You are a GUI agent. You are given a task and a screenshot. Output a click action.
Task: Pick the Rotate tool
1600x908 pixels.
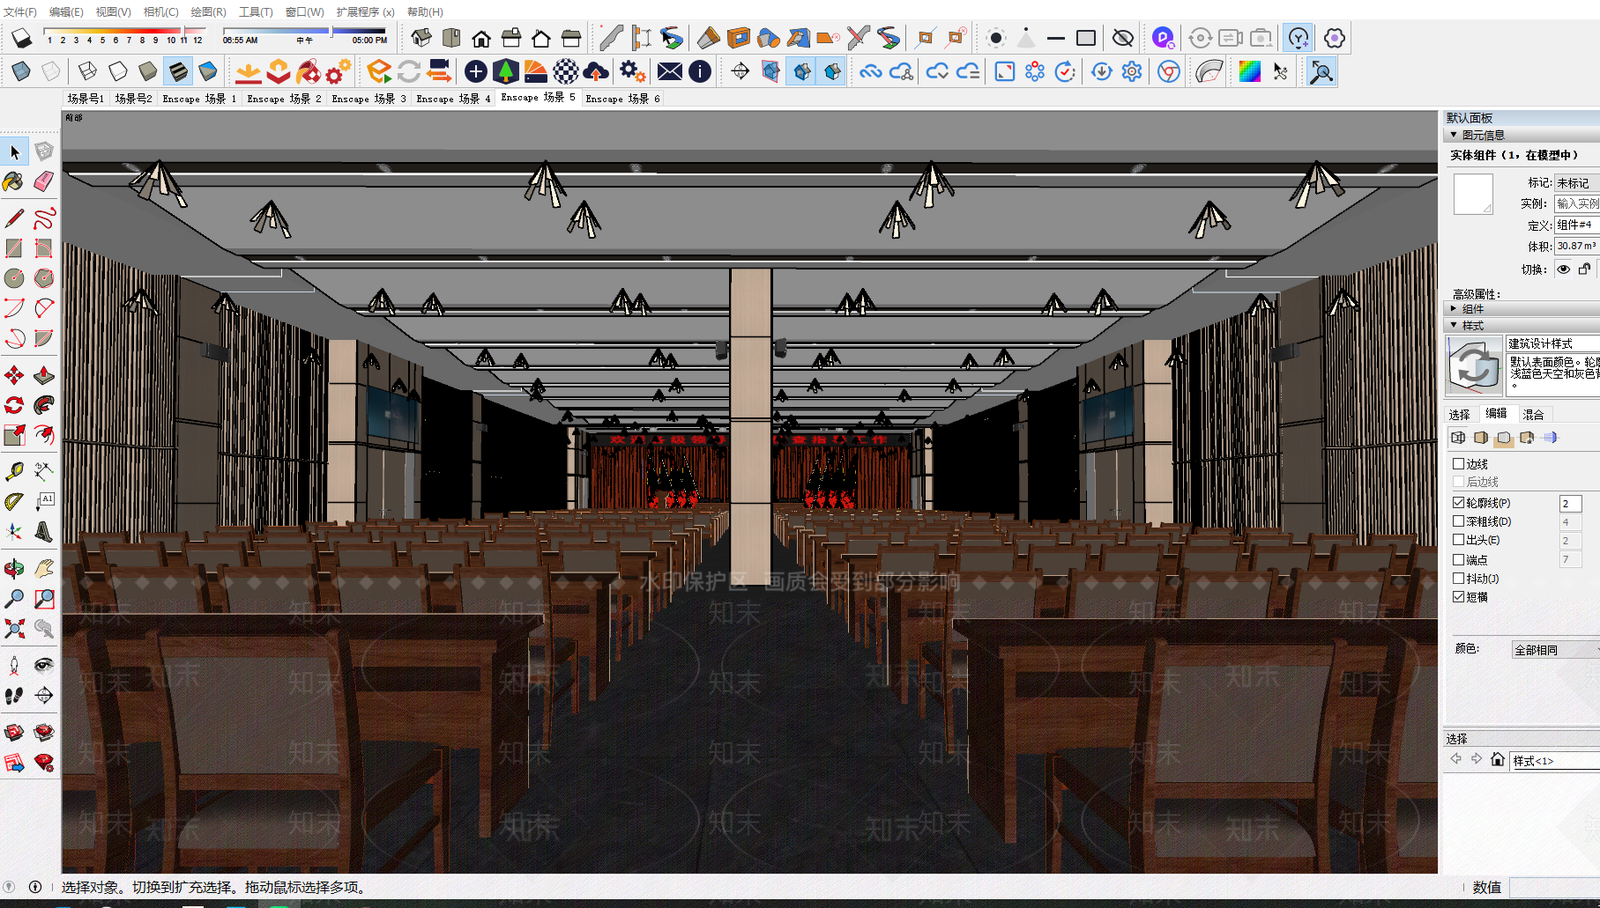(x=15, y=405)
